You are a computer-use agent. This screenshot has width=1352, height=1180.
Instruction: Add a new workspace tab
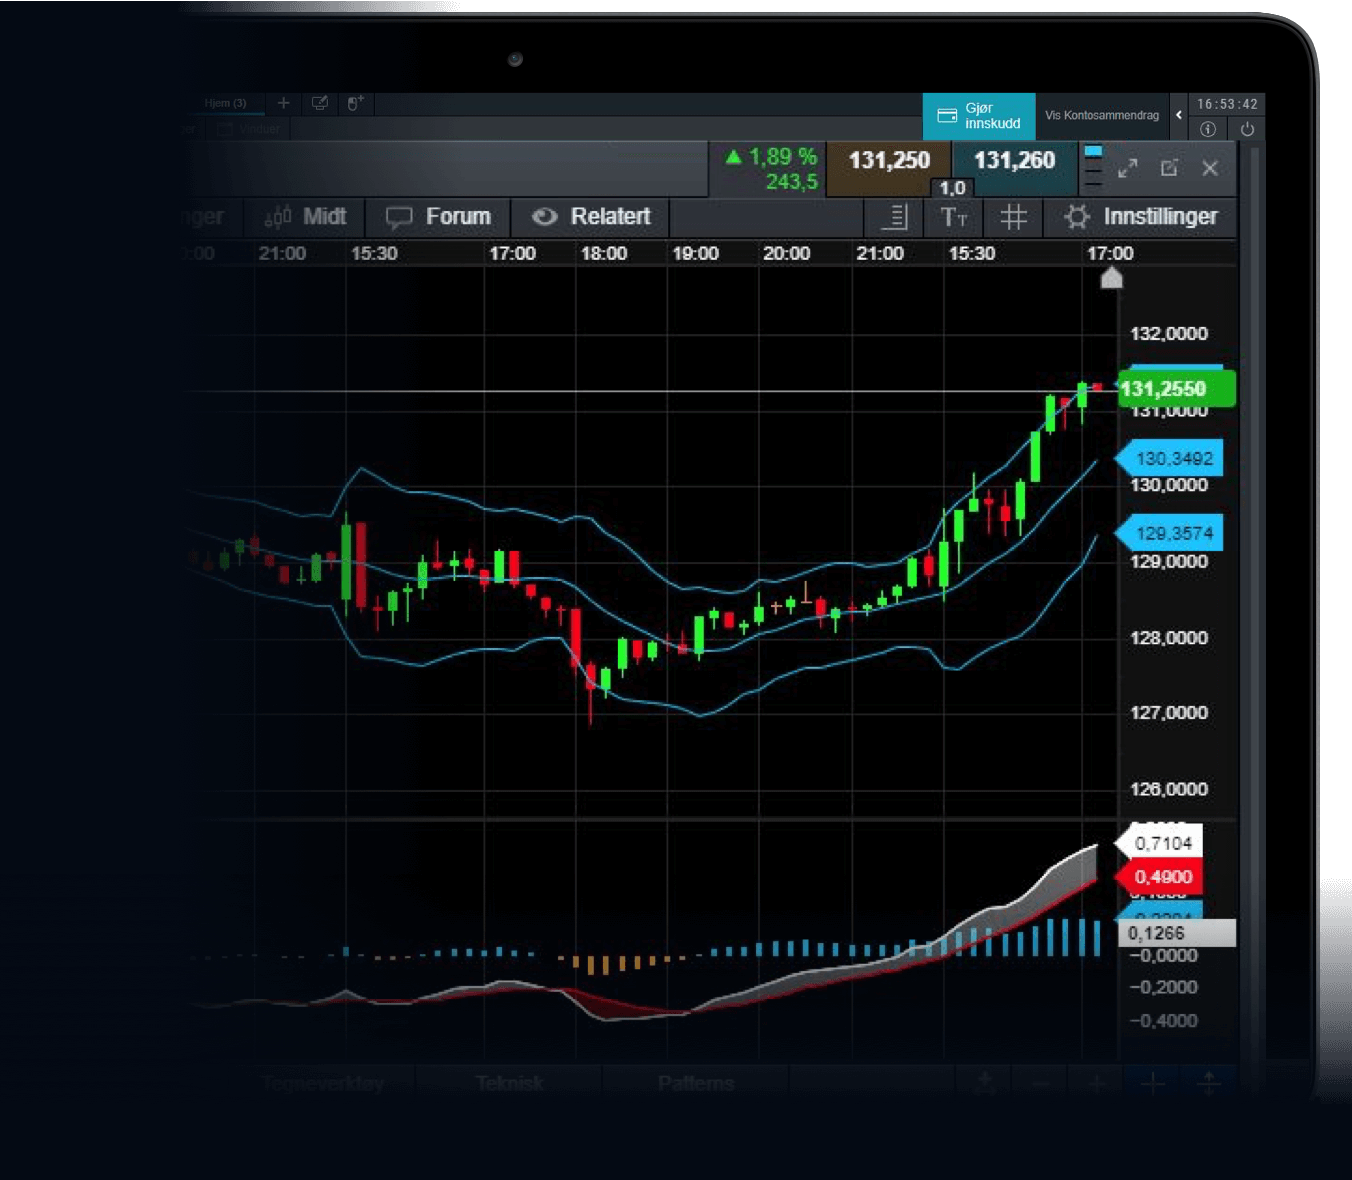point(283,103)
